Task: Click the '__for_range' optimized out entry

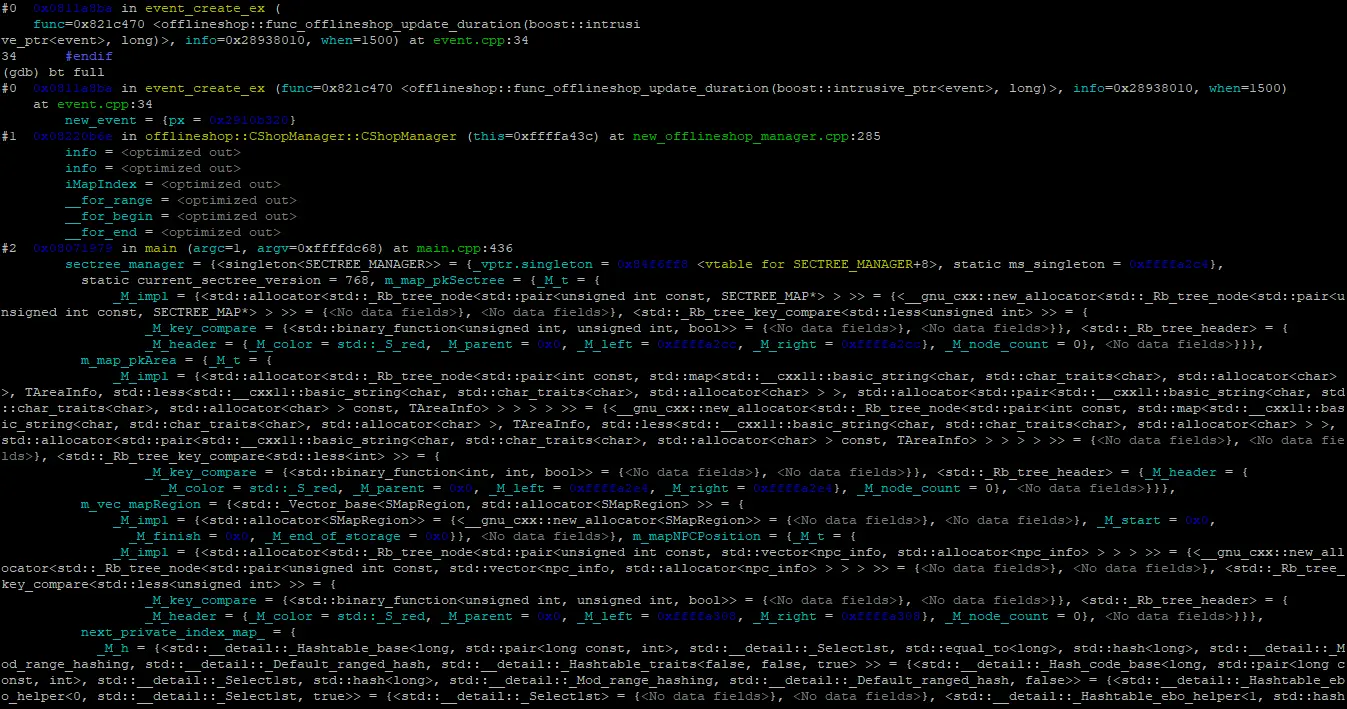Action: pos(181,200)
